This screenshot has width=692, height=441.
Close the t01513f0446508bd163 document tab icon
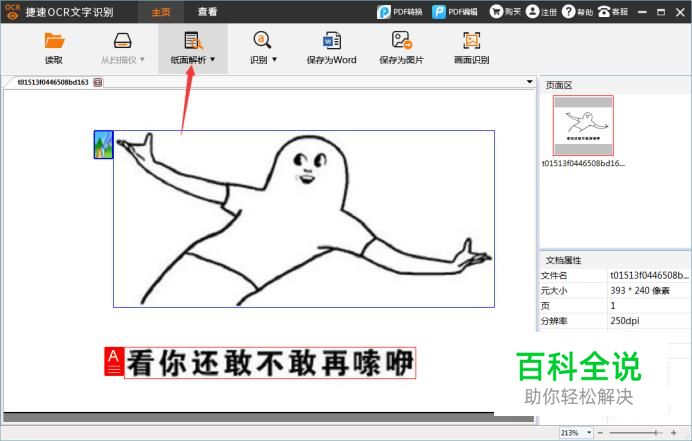[98, 82]
